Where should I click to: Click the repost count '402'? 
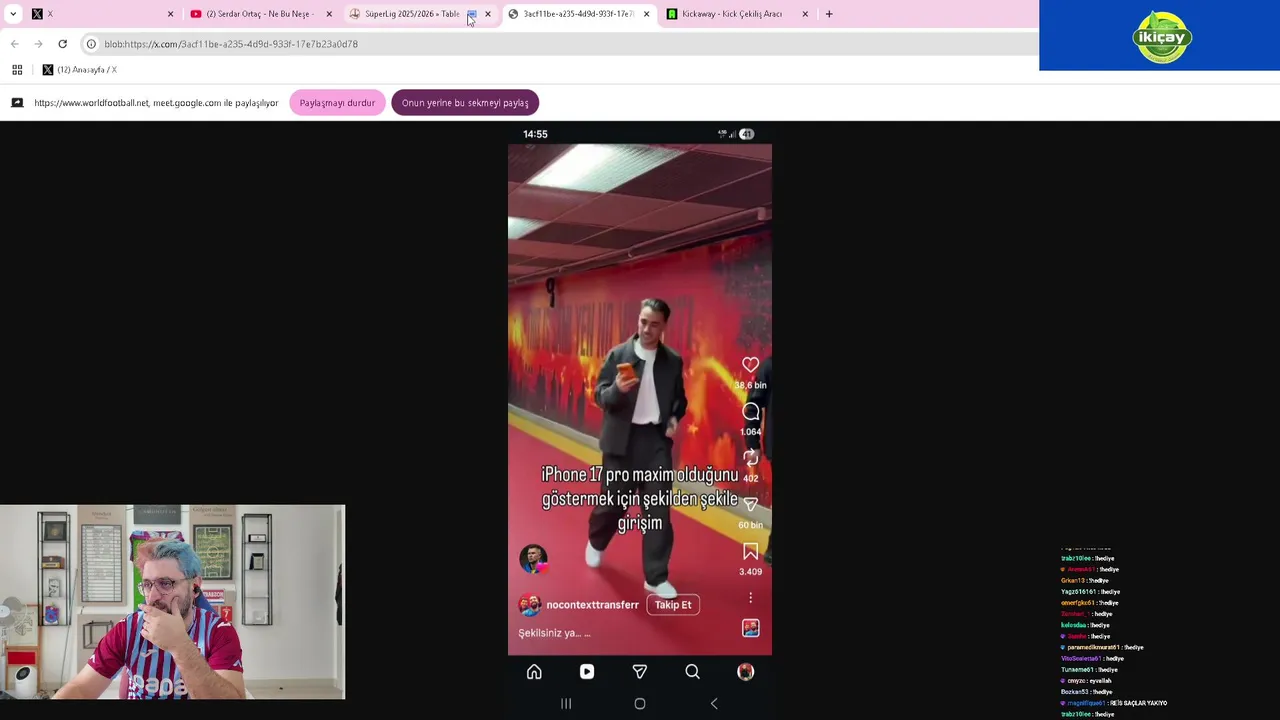pyautogui.click(x=750, y=478)
